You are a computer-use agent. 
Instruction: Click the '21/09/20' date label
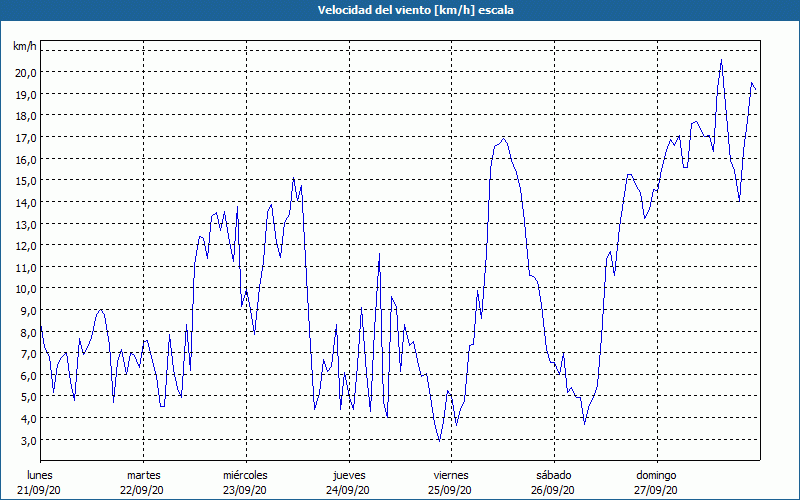click(x=39, y=490)
